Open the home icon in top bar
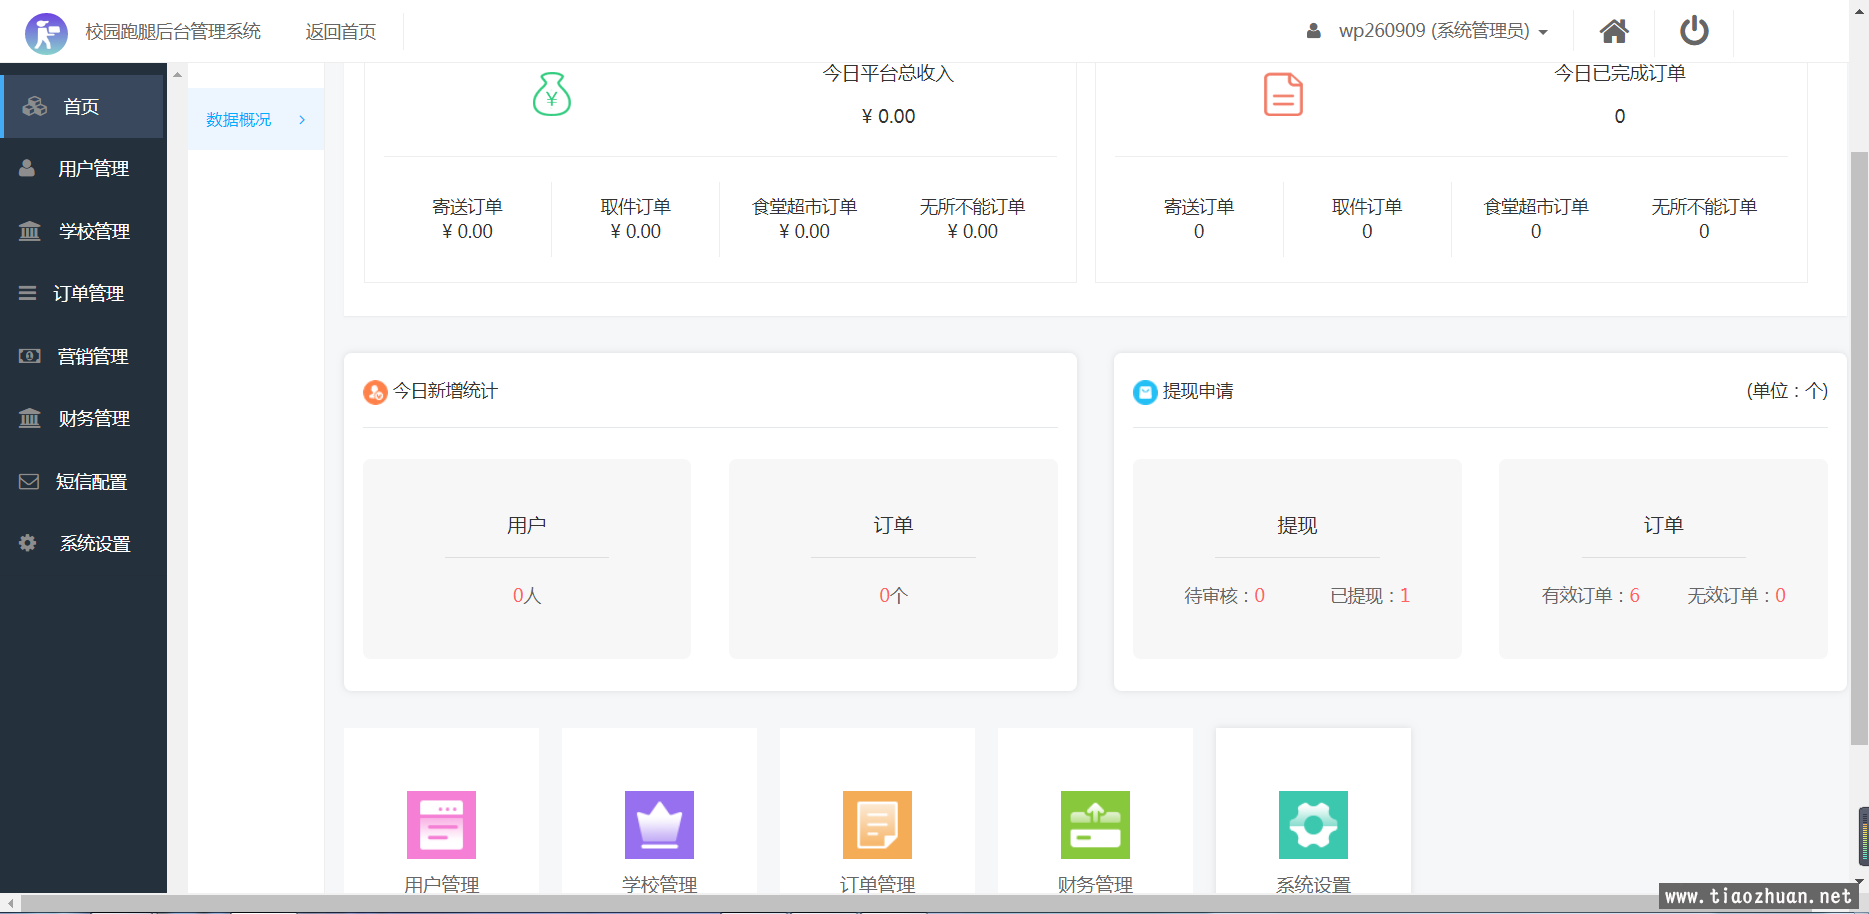 (x=1614, y=31)
